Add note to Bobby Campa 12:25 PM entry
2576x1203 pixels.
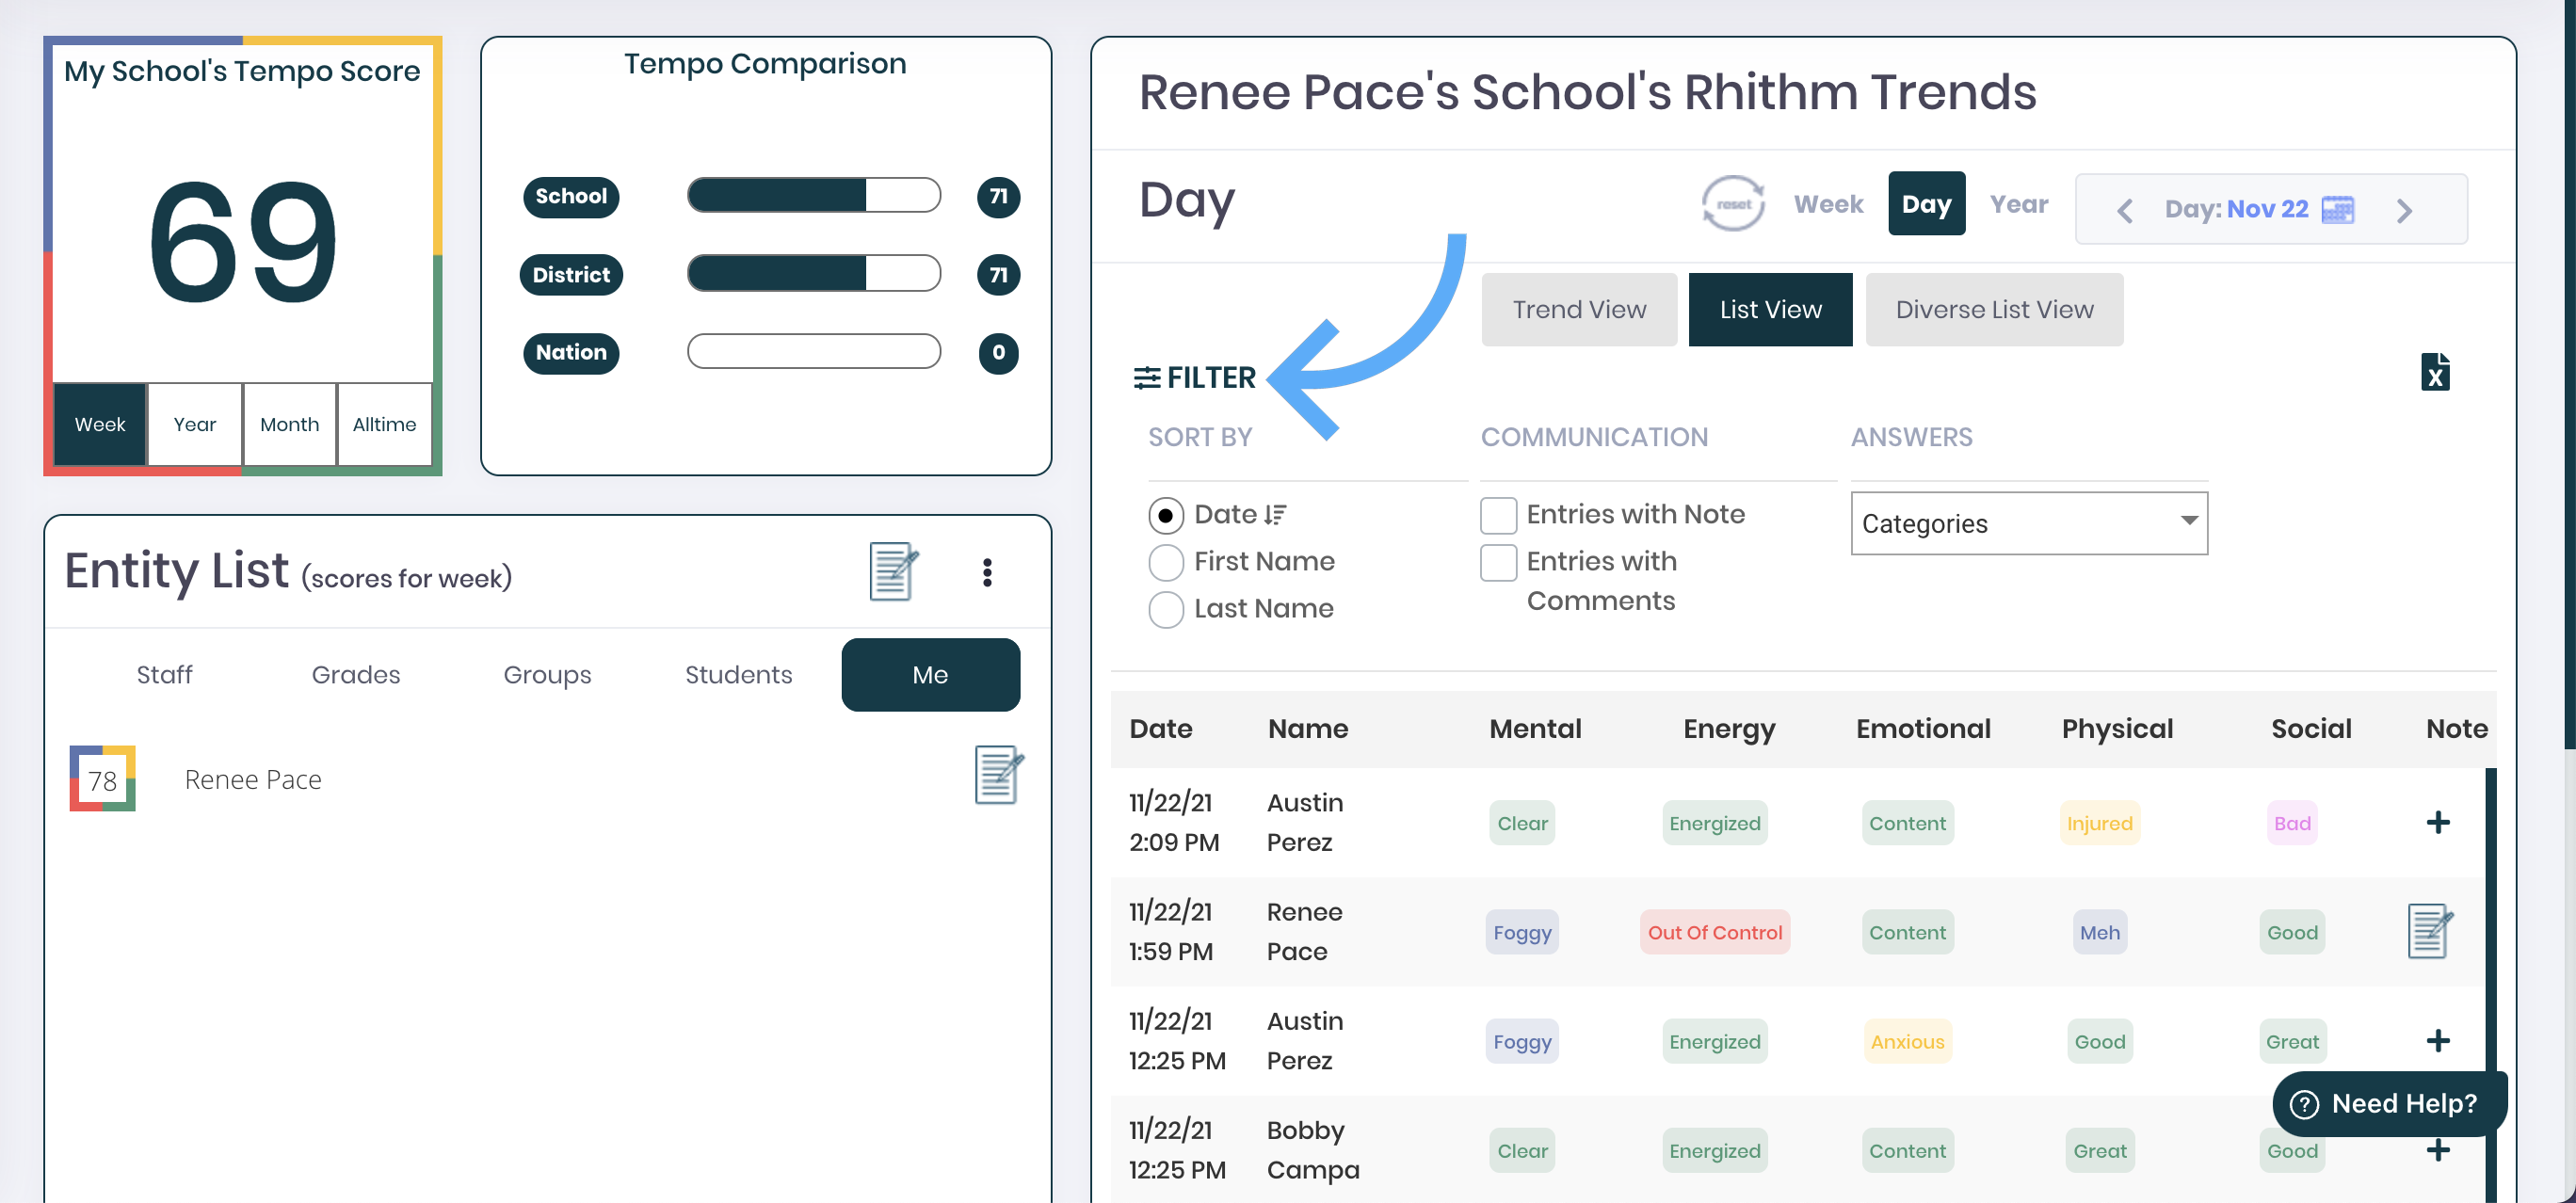(x=2438, y=1150)
